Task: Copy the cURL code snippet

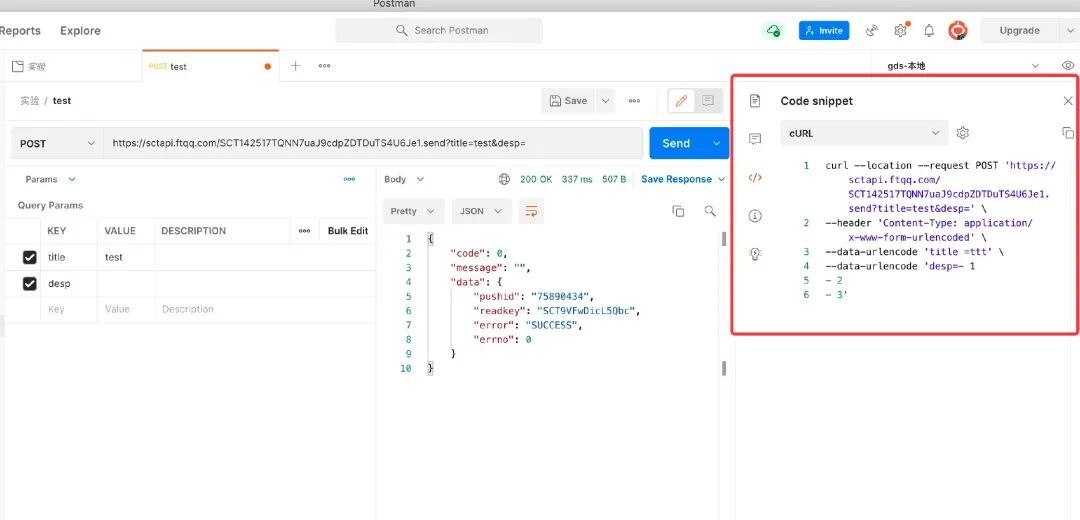Action: pyautogui.click(x=1067, y=133)
